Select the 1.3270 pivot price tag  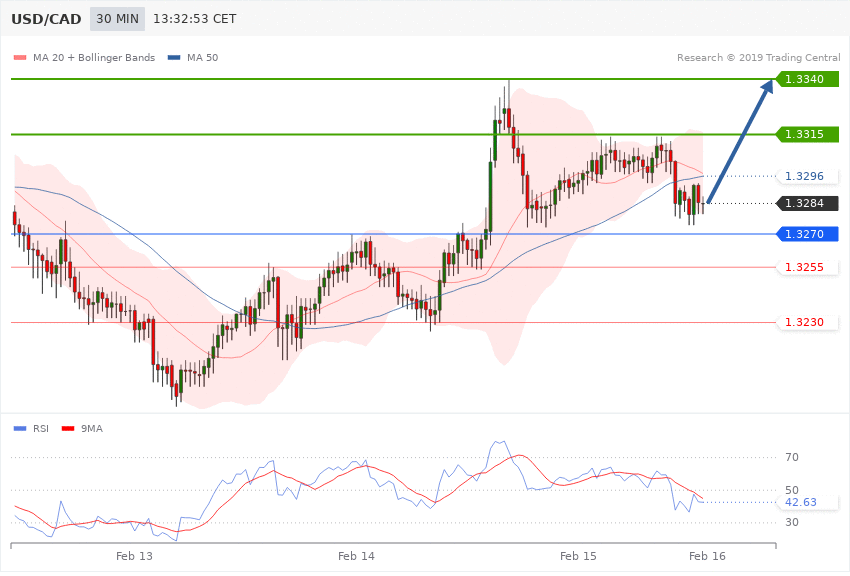[807, 234]
